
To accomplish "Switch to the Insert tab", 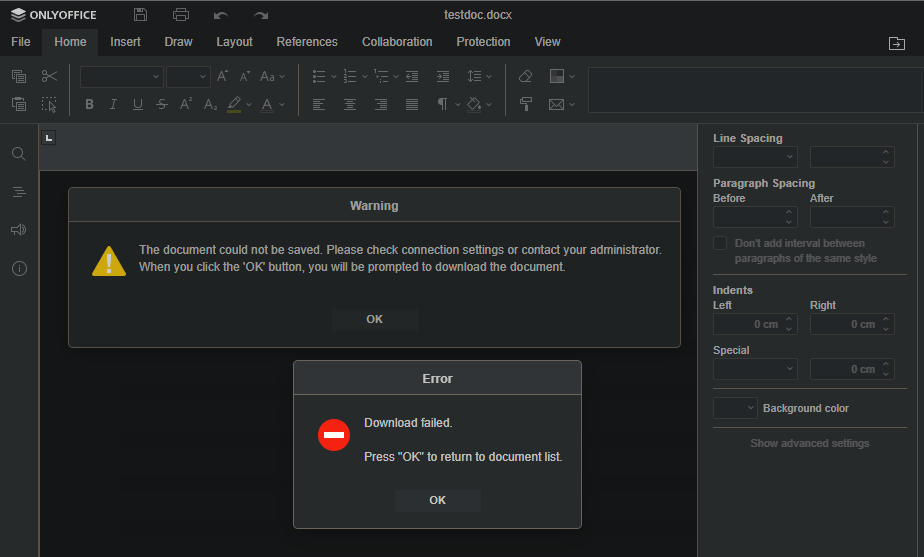I will click(125, 42).
